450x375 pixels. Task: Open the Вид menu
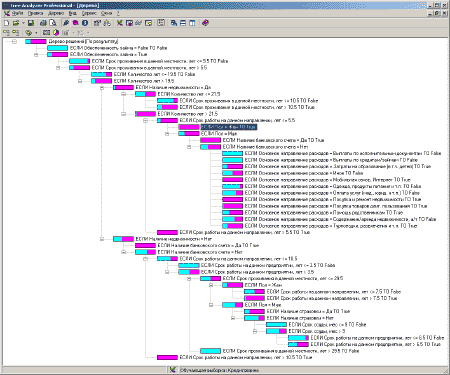coord(73,13)
